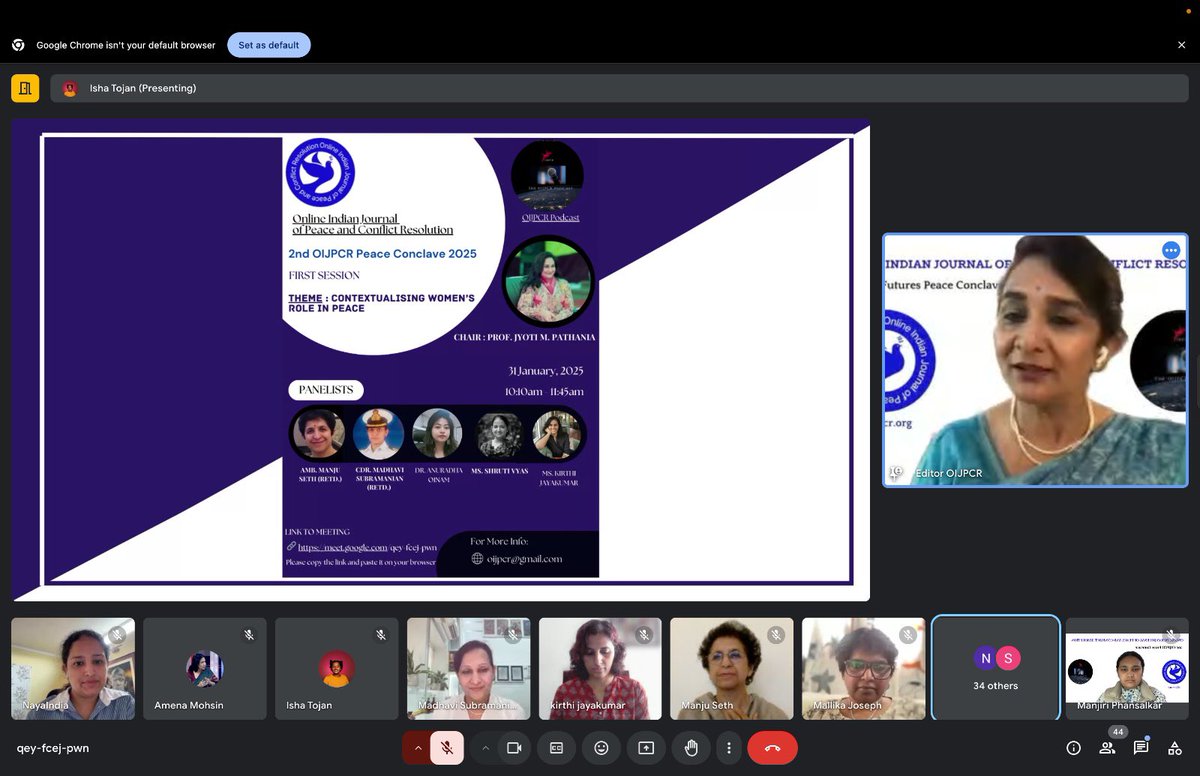Expand video settings arrow beside camera
This screenshot has height=776, width=1200.
tap(485, 748)
